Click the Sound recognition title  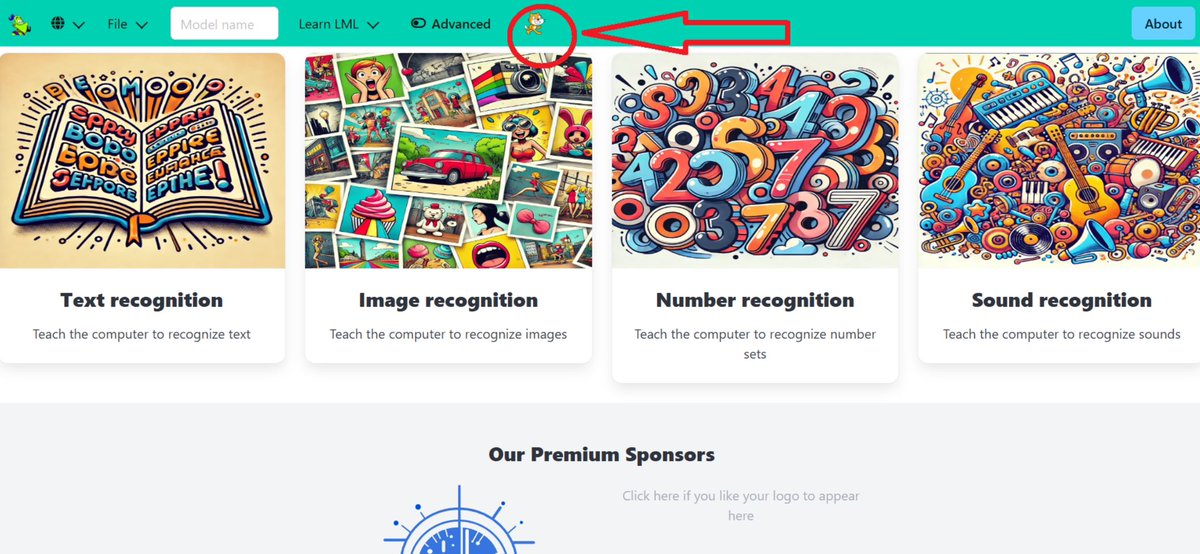[x=1062, y=300]
